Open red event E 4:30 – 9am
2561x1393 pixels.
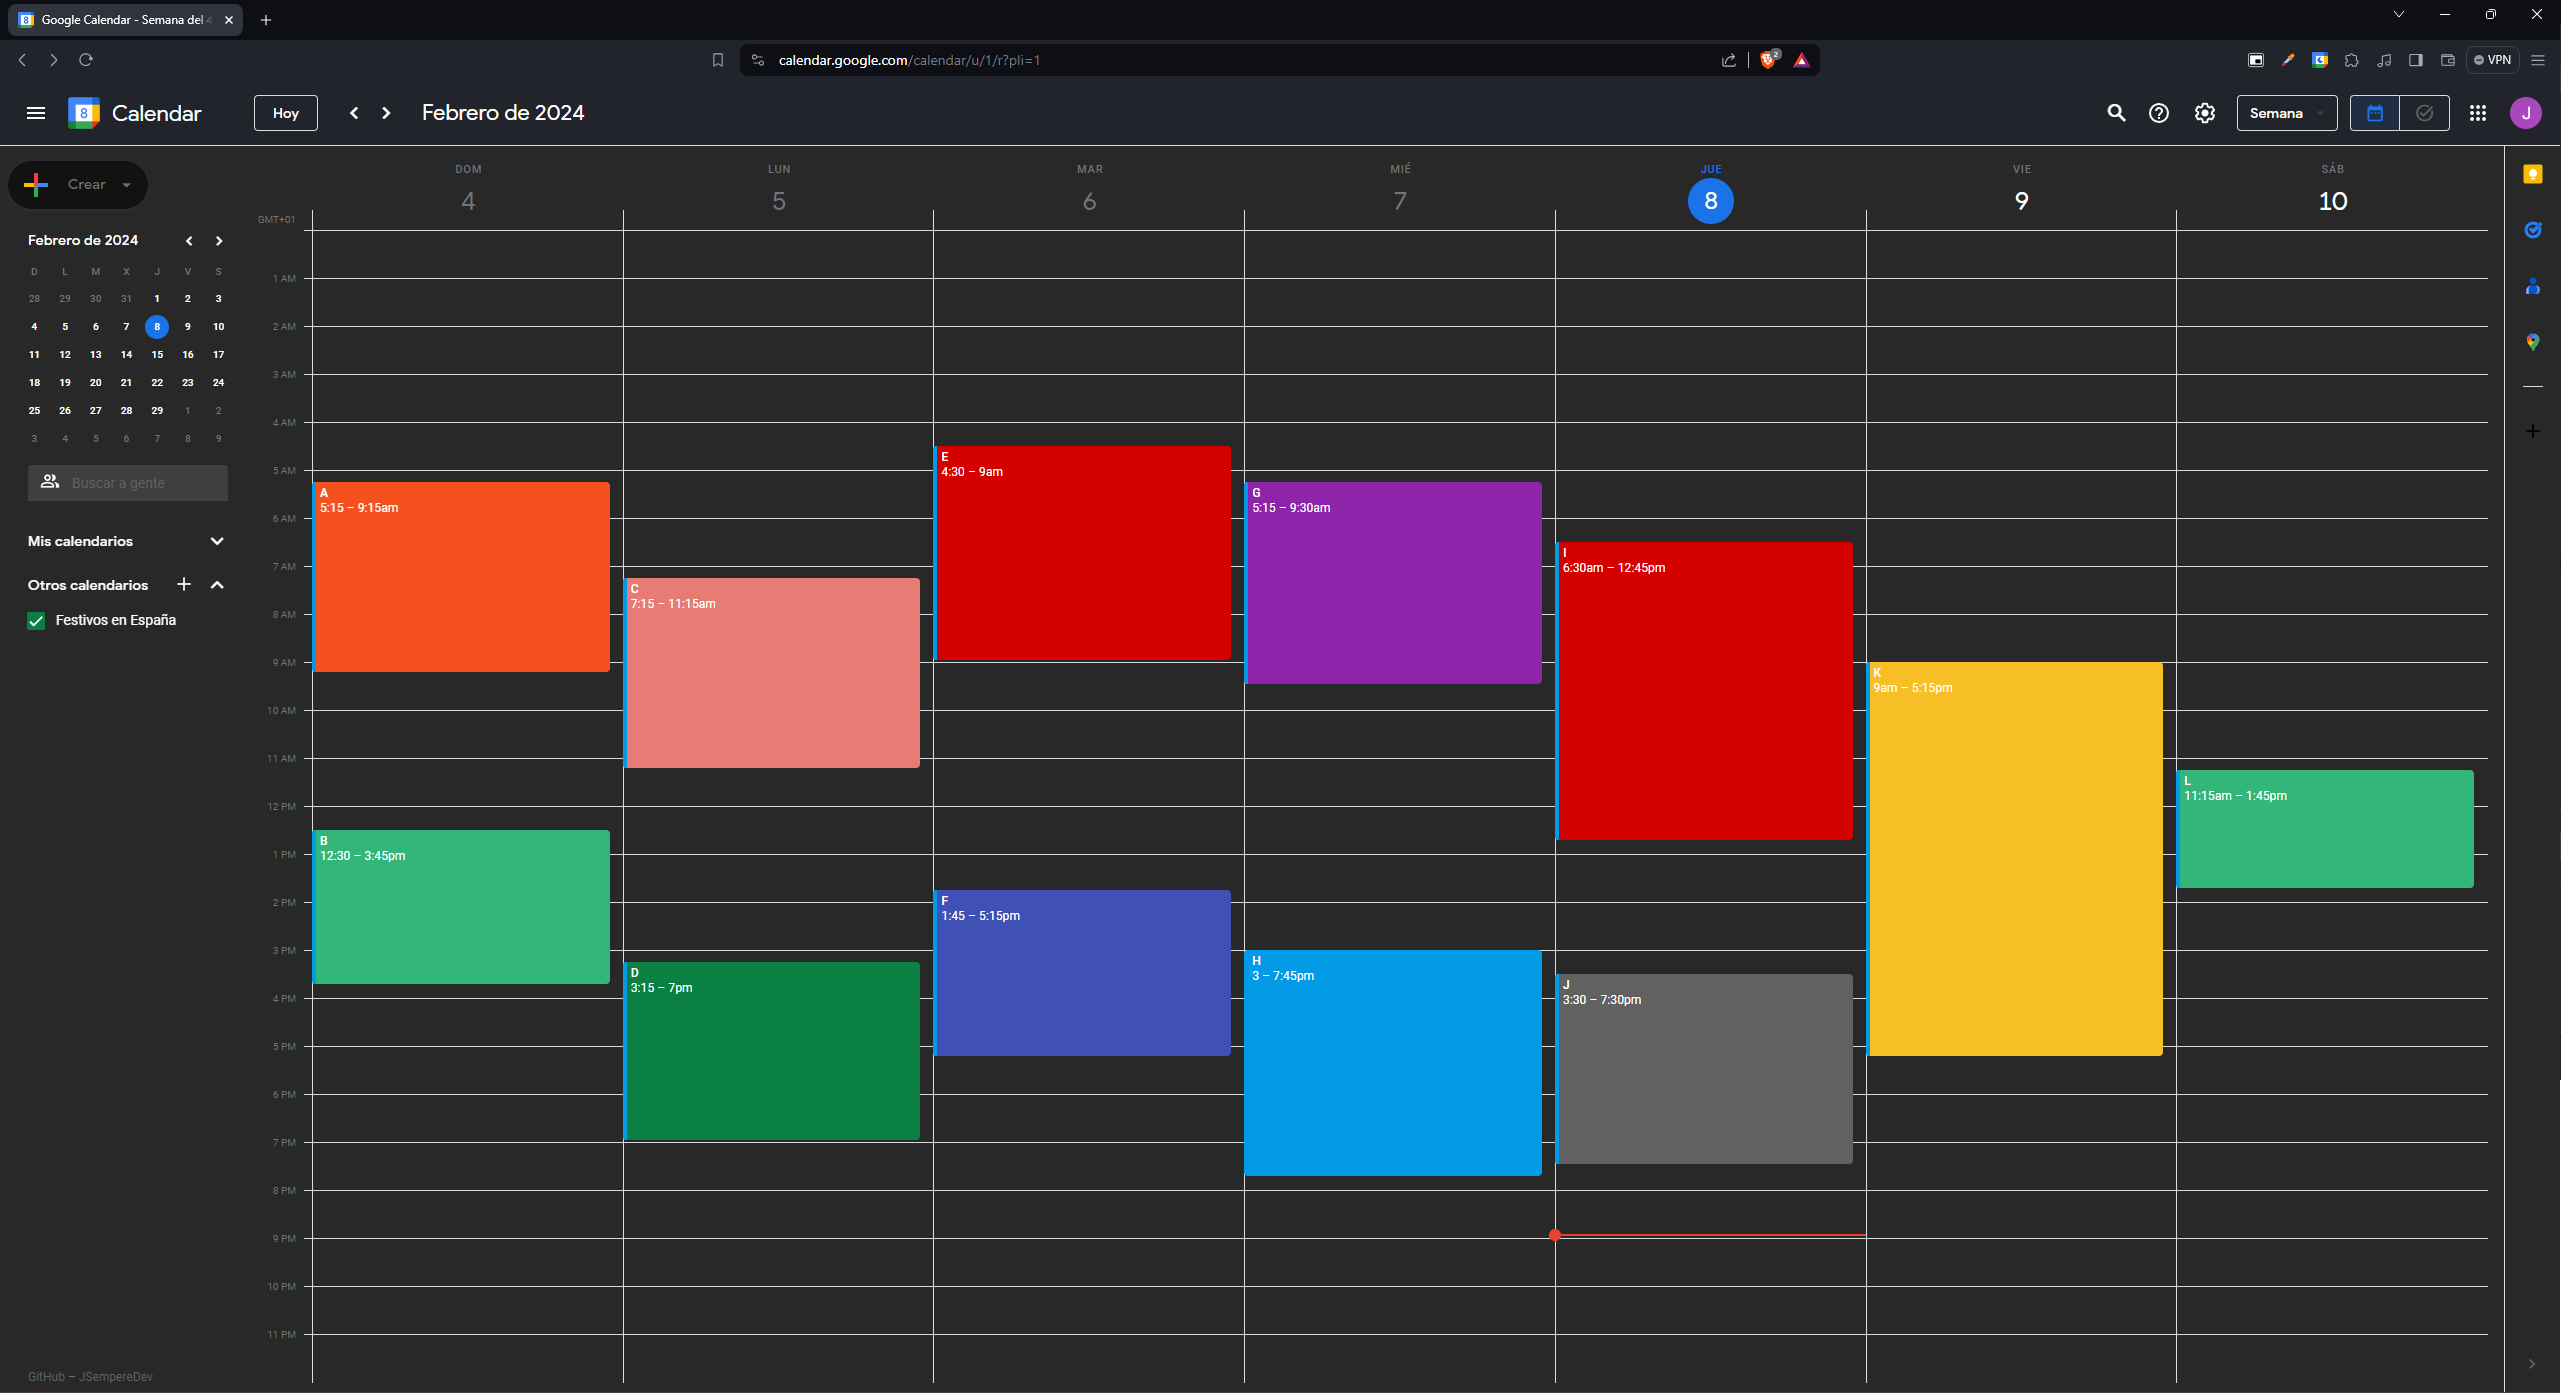pyautogui.click(x=1083, y=553)
